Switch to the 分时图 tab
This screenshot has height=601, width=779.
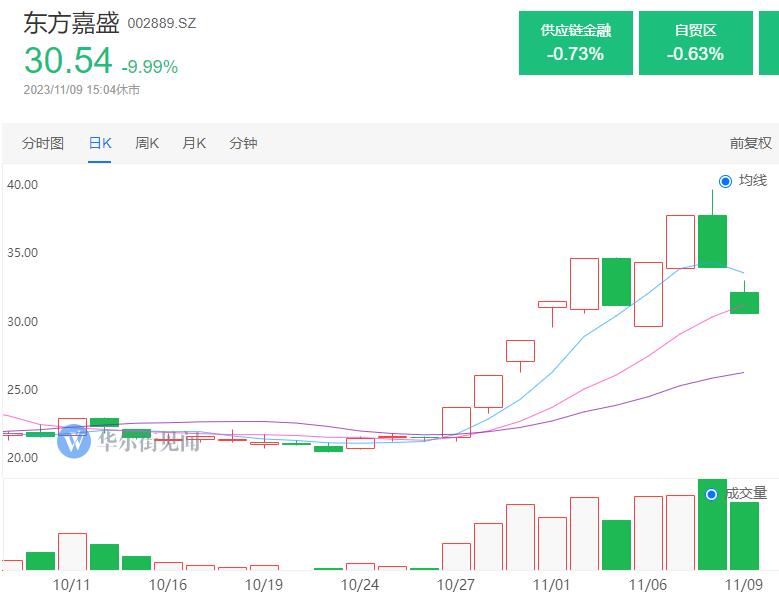(43, 144)
